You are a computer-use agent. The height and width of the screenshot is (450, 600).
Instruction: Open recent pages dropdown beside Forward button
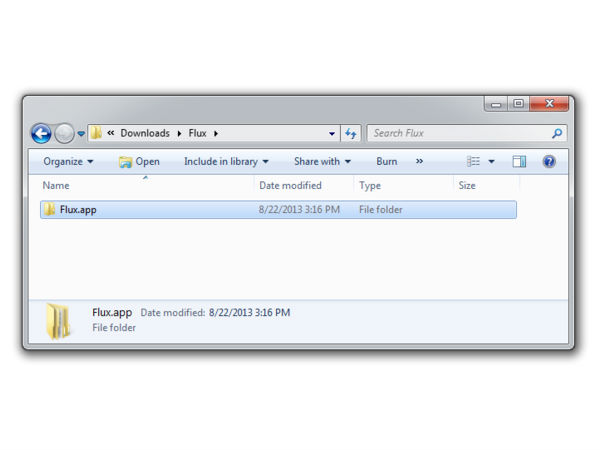click(81, 134)
